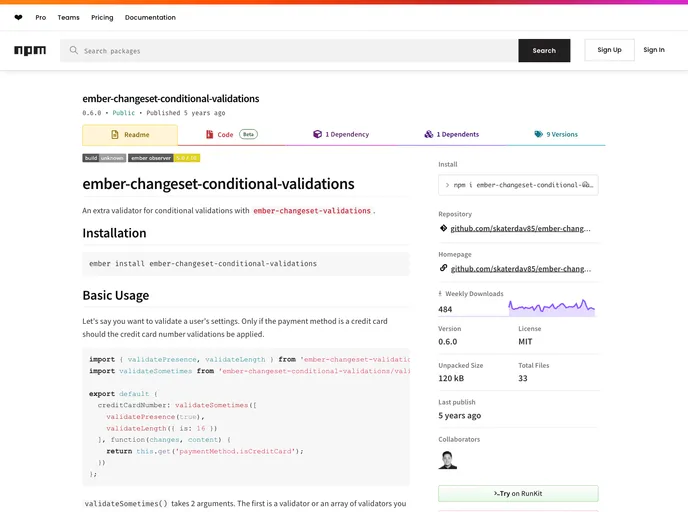The height and width of the screenshot is (512, 688).
Task: Click the ember observer score badge
Action: [164, 158]
